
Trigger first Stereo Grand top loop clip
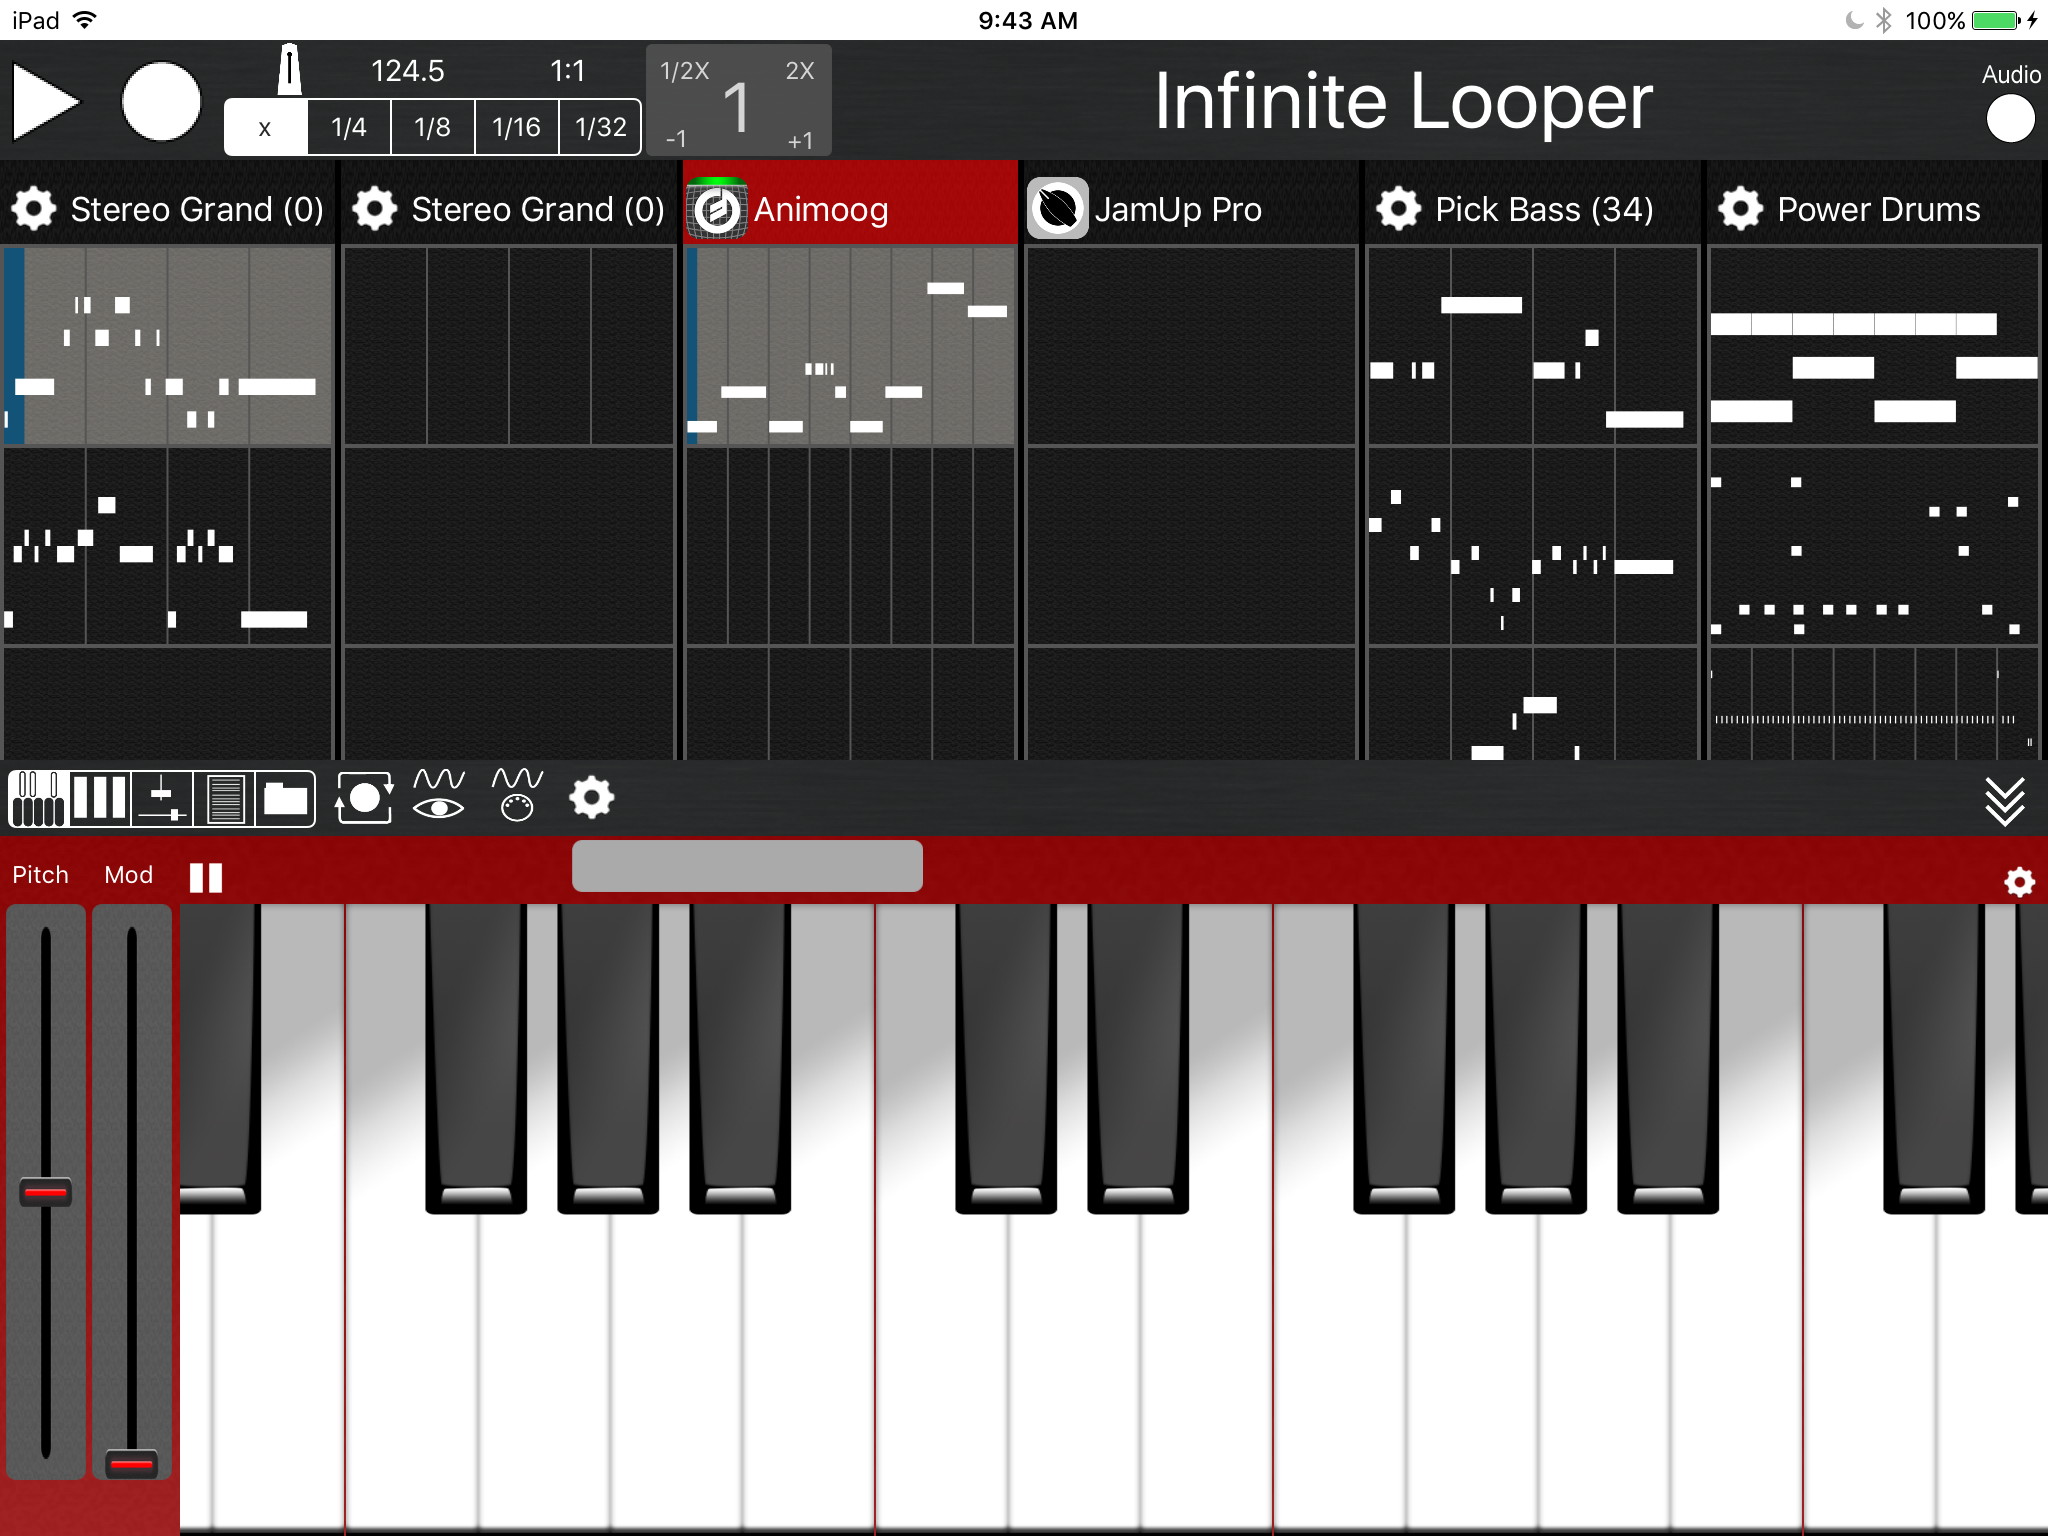(168, 345)
